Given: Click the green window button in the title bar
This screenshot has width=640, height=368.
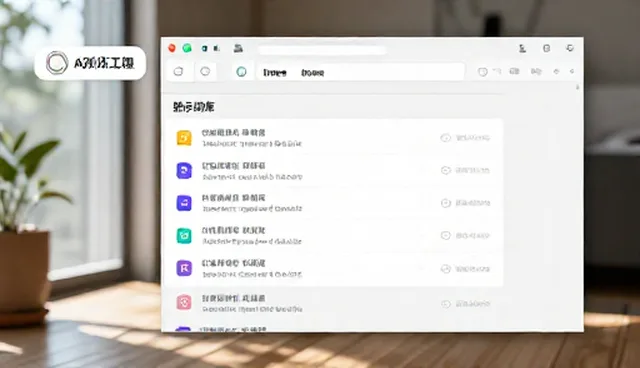Looking at the screenshot, I should tap(187, 48).
